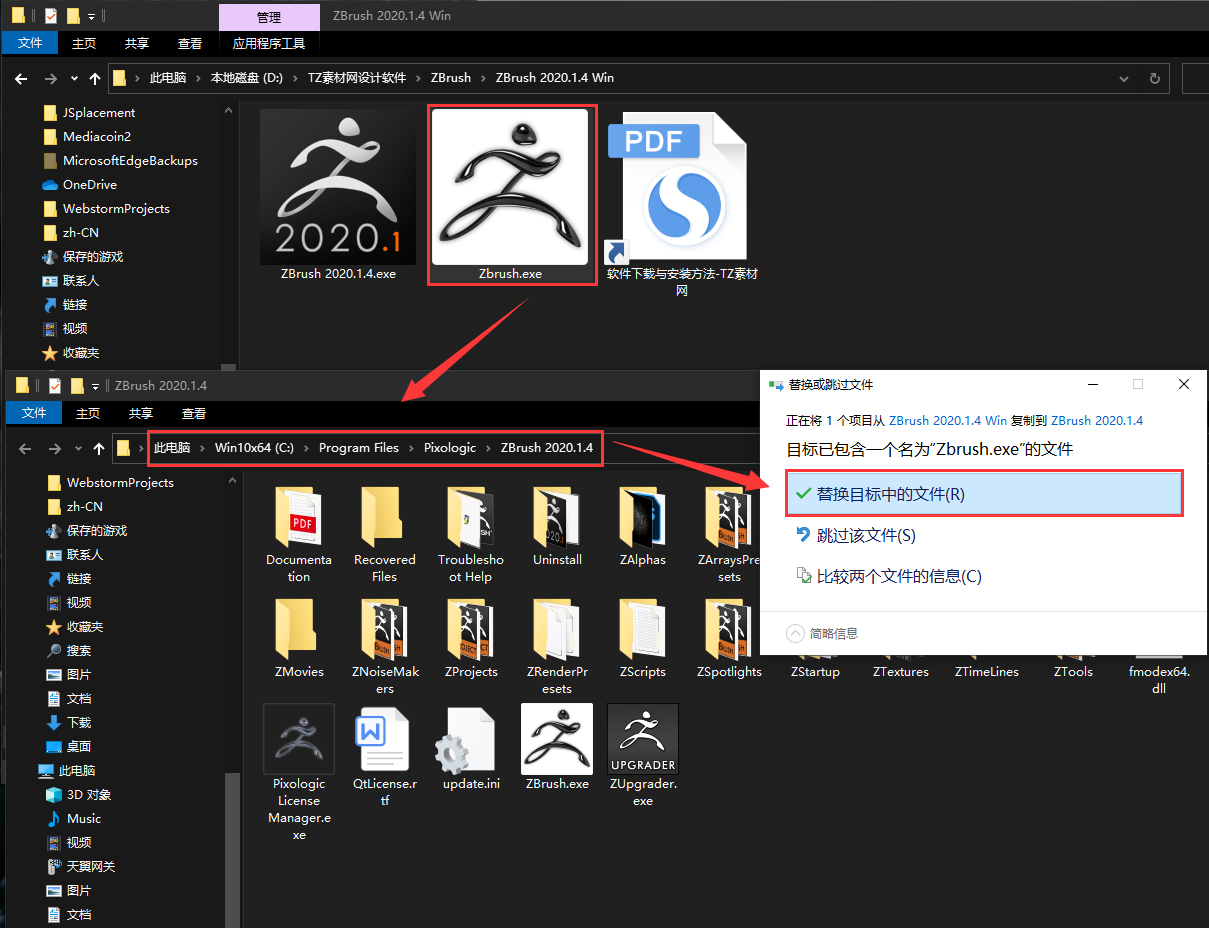Select the ZBrush 2020.1.4.exe installer icon
1209x928 pixels.
(x=338, y=187)
